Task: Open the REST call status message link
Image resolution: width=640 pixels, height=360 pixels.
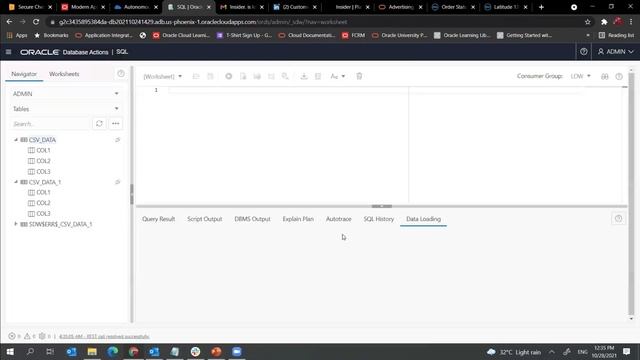Action: tap(104, 337)
